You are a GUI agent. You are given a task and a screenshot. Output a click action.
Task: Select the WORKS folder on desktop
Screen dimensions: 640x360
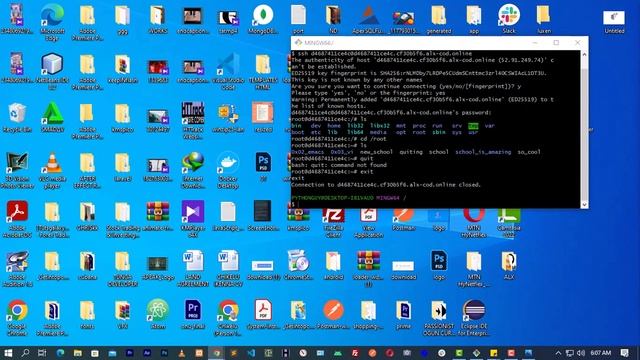(158, 19)
